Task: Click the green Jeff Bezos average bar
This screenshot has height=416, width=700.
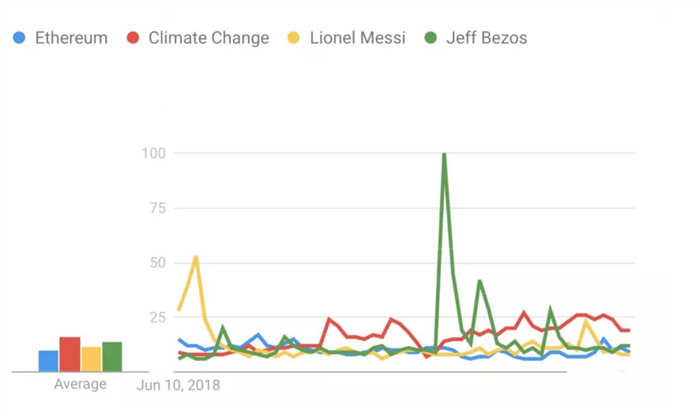Action: [x=112, y=357]
